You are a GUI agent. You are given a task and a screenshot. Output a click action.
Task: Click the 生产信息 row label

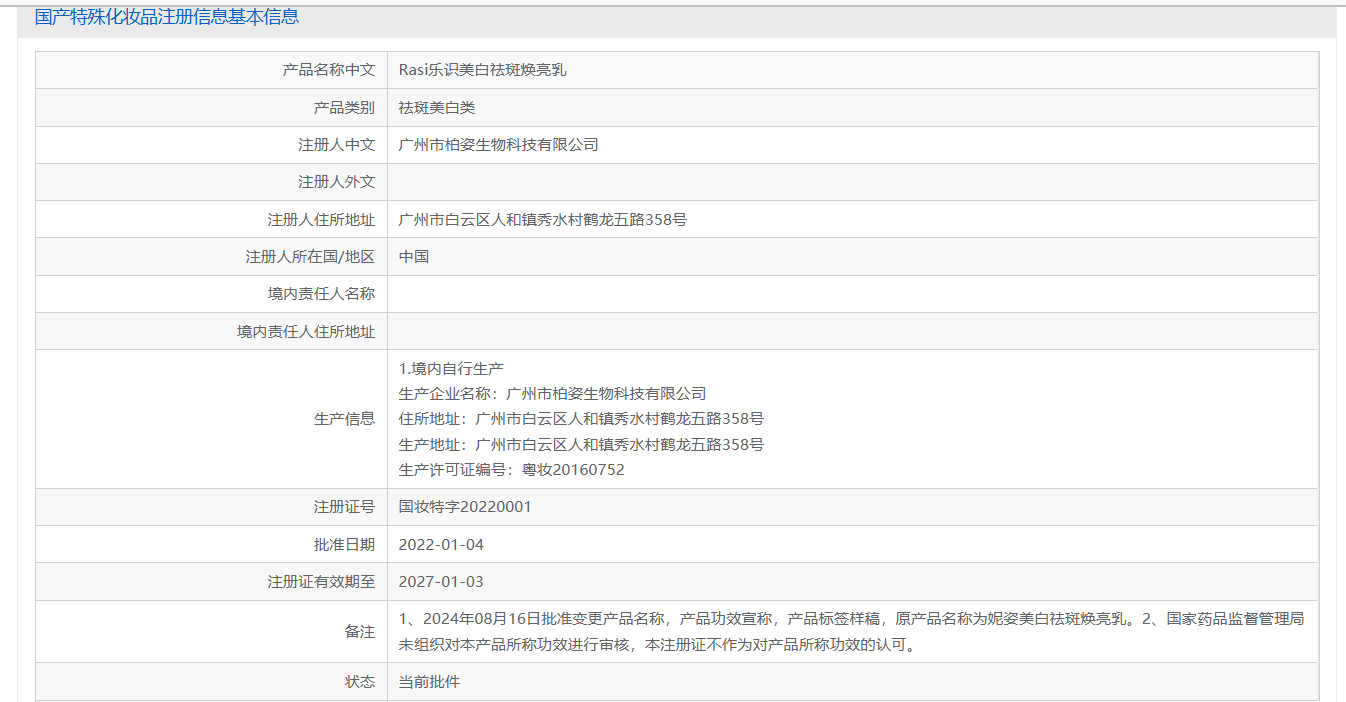344,419
